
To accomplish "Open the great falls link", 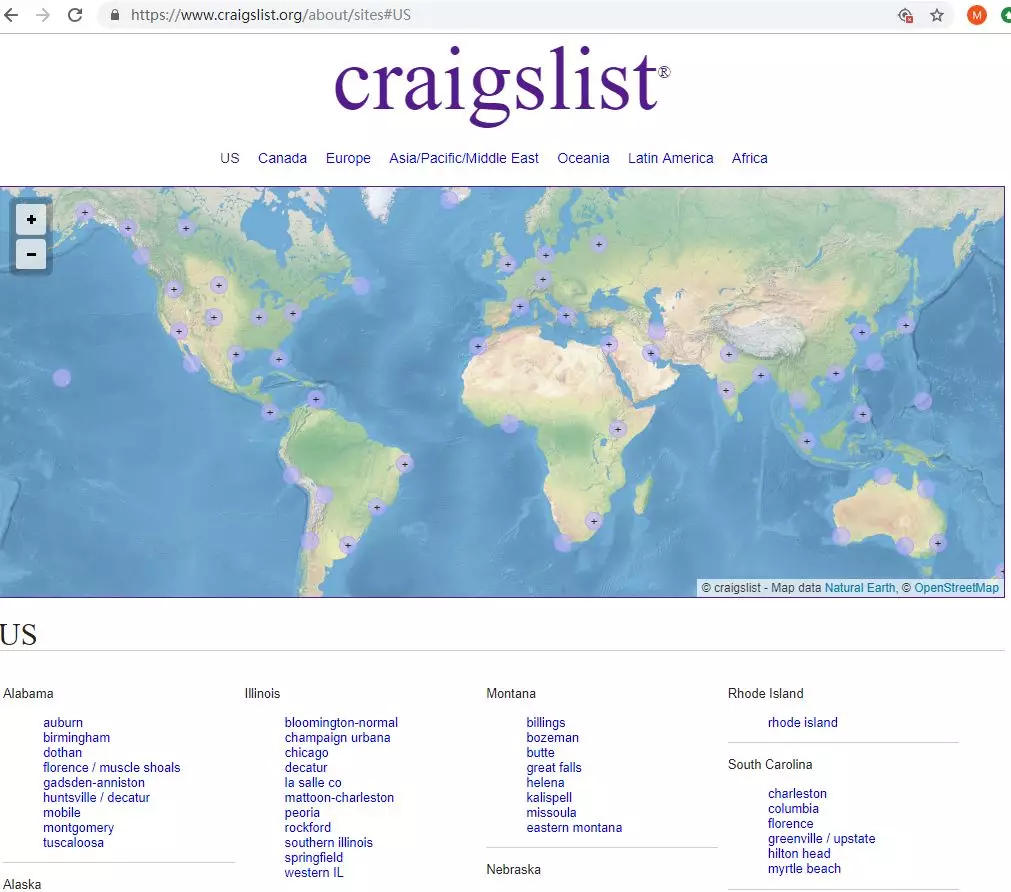I will coord(554,768).
